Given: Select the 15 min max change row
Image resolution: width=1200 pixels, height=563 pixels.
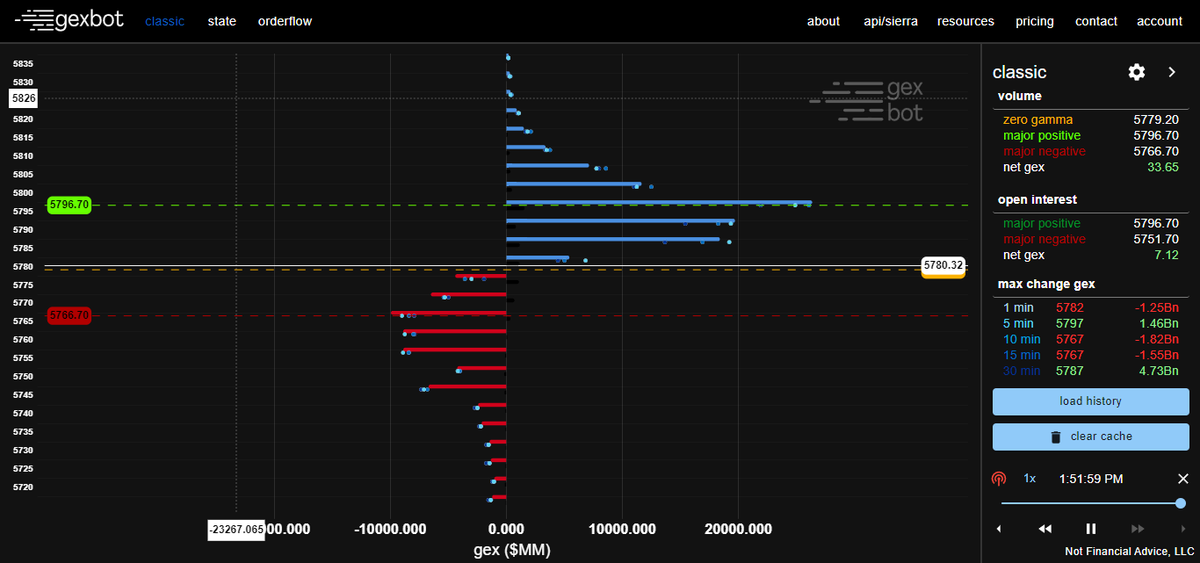Looking at the screenshot, I should point(1090,355).
